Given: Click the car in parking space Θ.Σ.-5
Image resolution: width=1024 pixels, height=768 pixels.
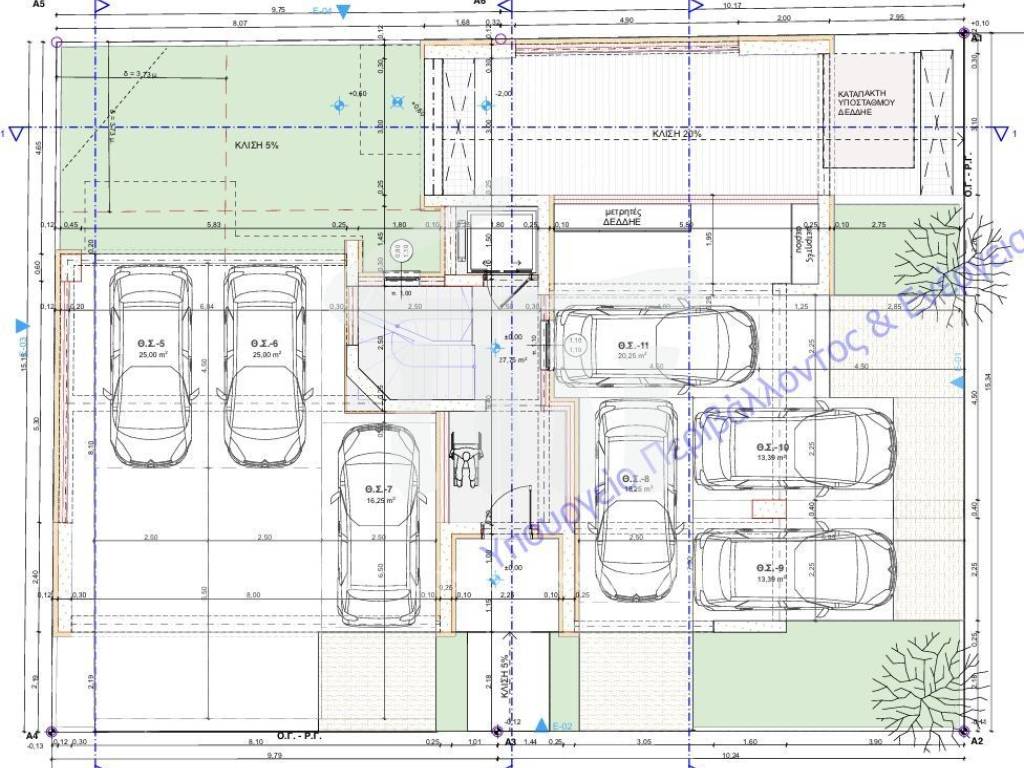Looking at the screenshot, I should point(150,365).
